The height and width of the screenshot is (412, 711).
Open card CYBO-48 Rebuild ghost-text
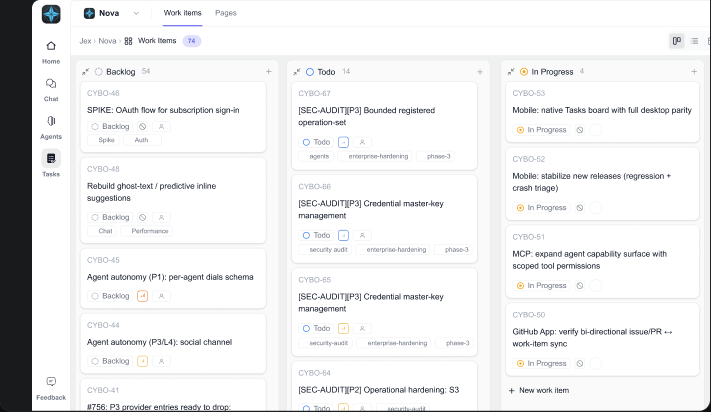[x=173, y=200]
